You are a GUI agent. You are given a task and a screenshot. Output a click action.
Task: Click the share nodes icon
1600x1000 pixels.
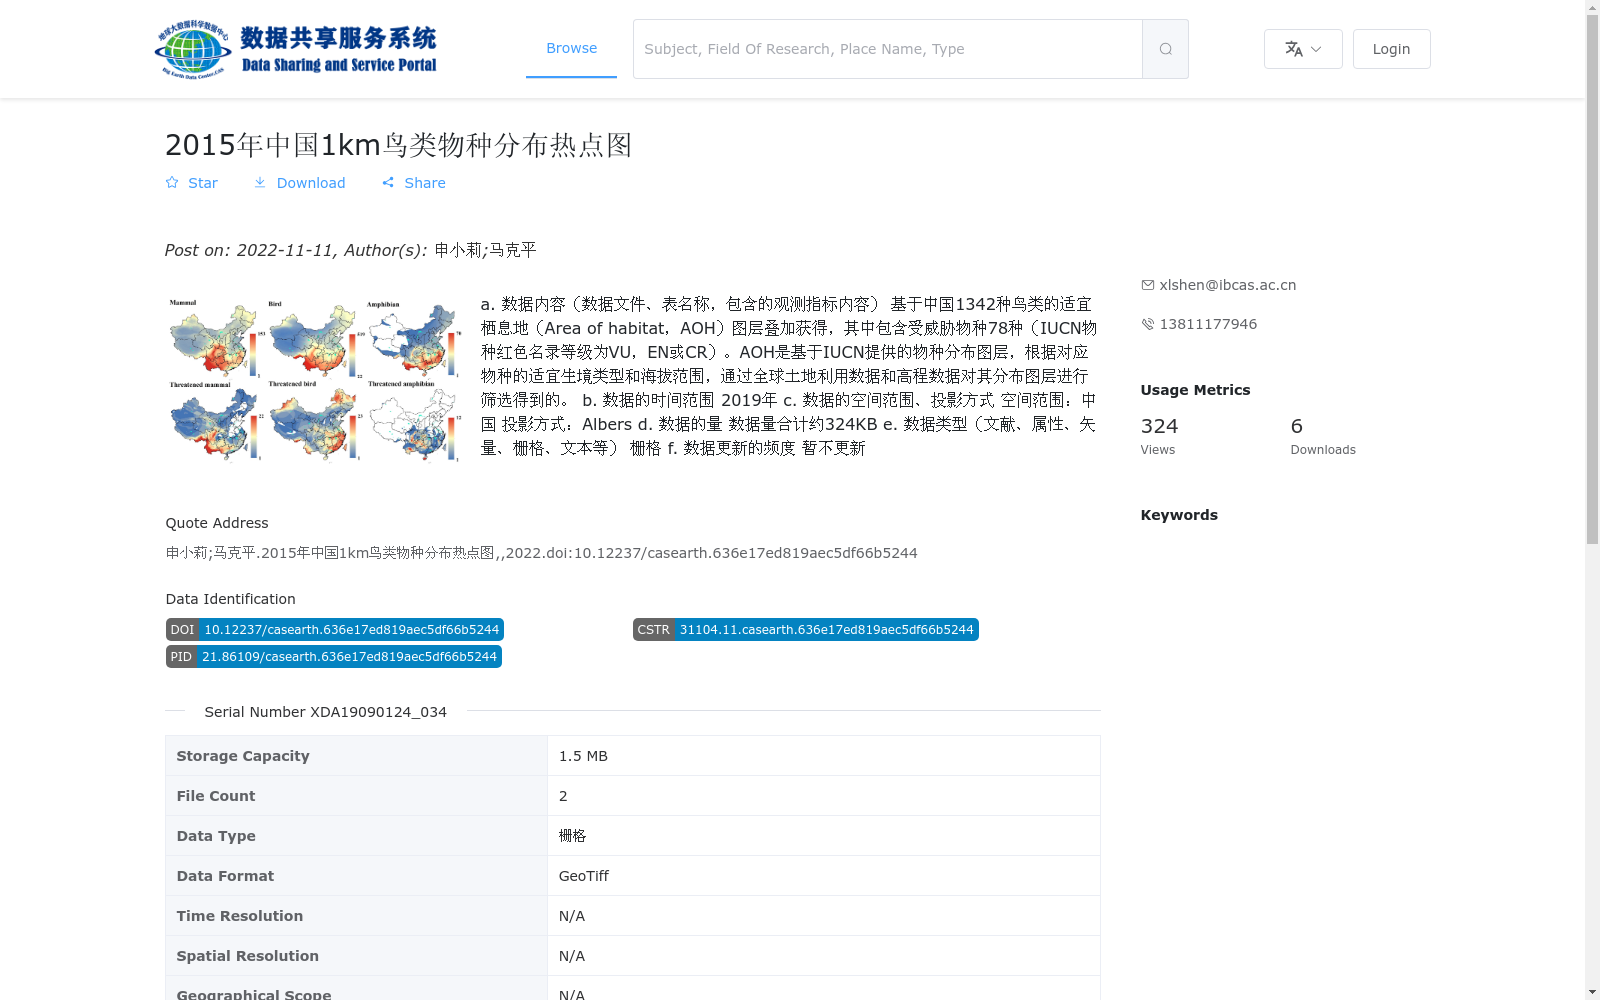pos(388,183)
